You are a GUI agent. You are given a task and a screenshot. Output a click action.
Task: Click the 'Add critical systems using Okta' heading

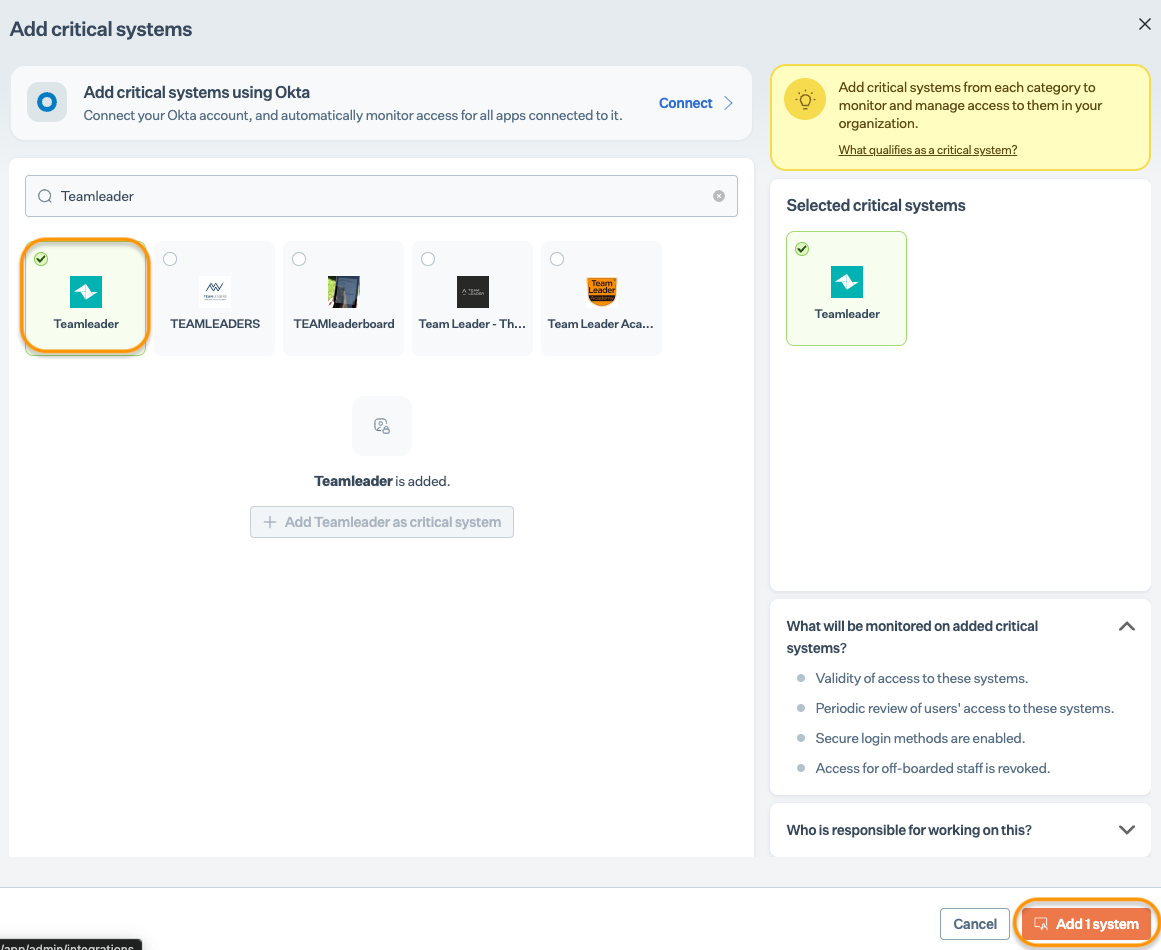tap(196, 93)
